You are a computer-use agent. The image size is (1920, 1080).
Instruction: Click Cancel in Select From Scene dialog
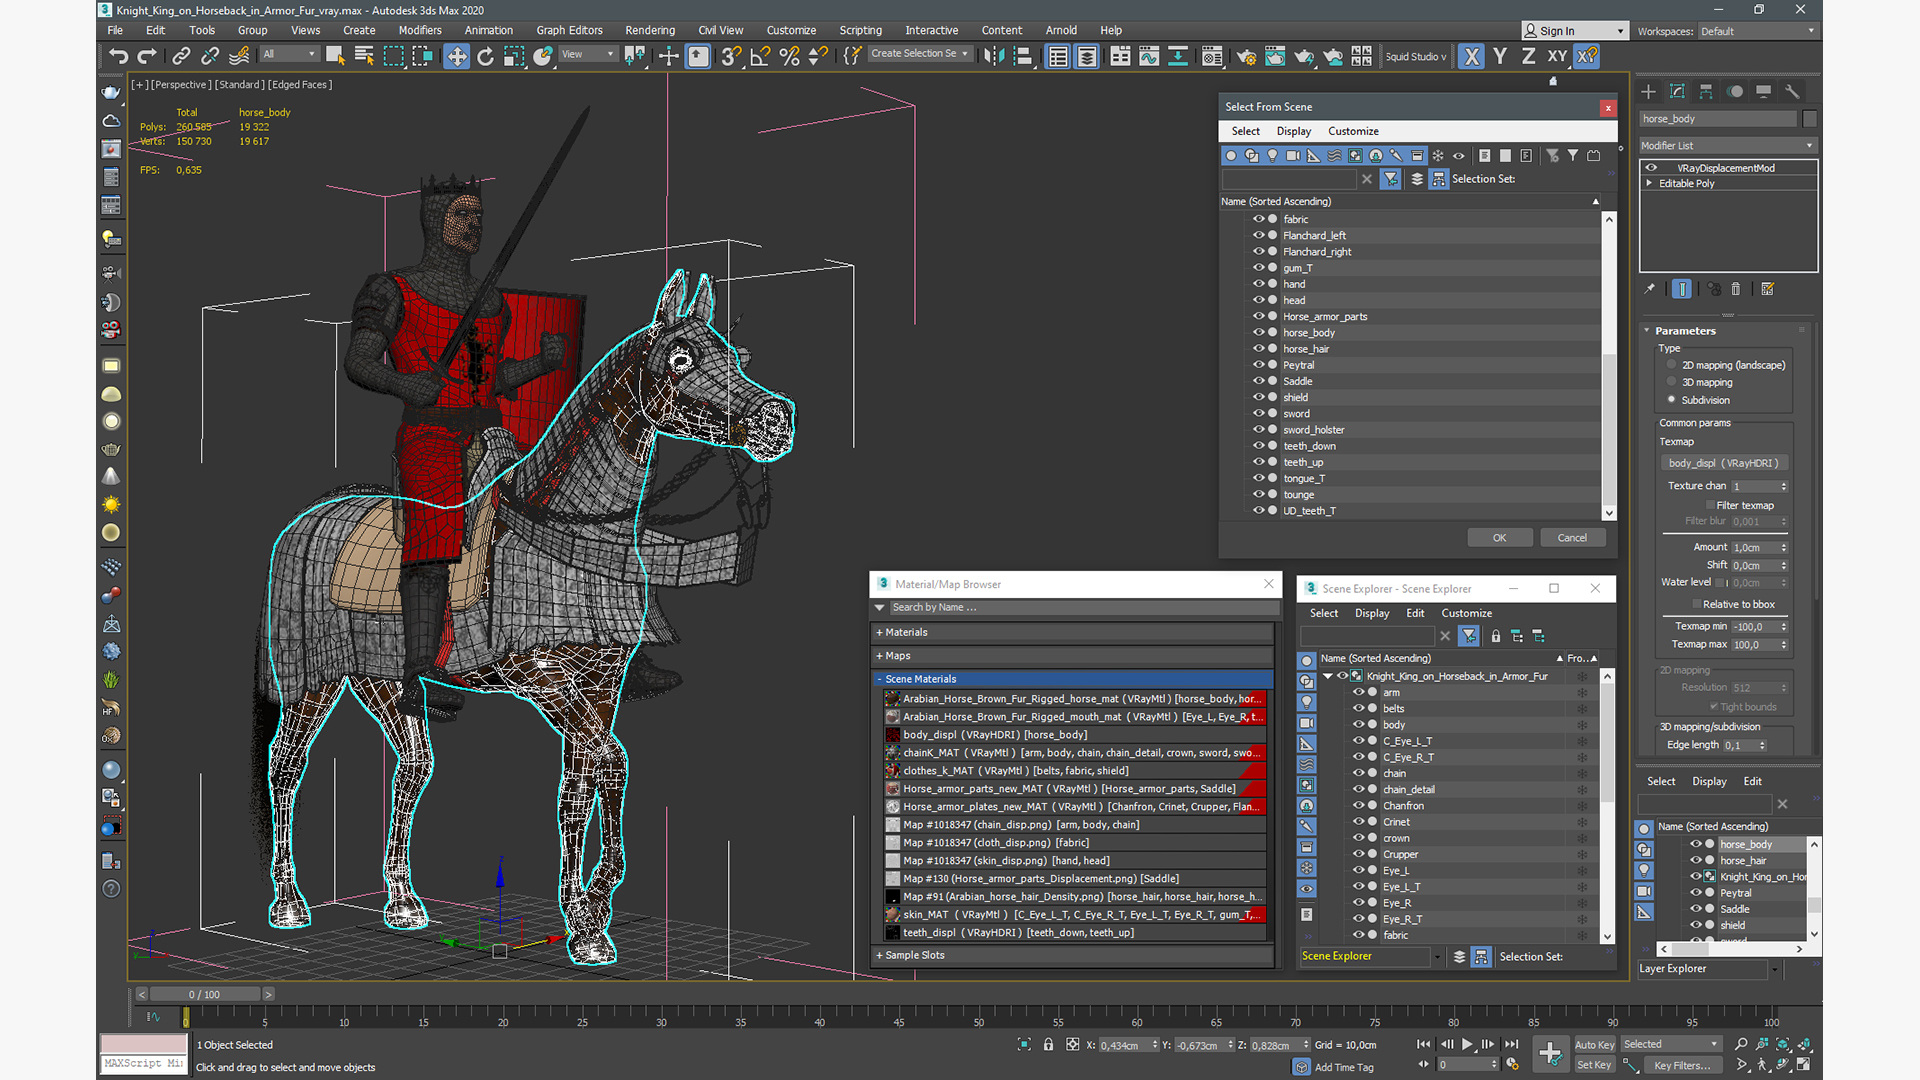pos(1572,537)
